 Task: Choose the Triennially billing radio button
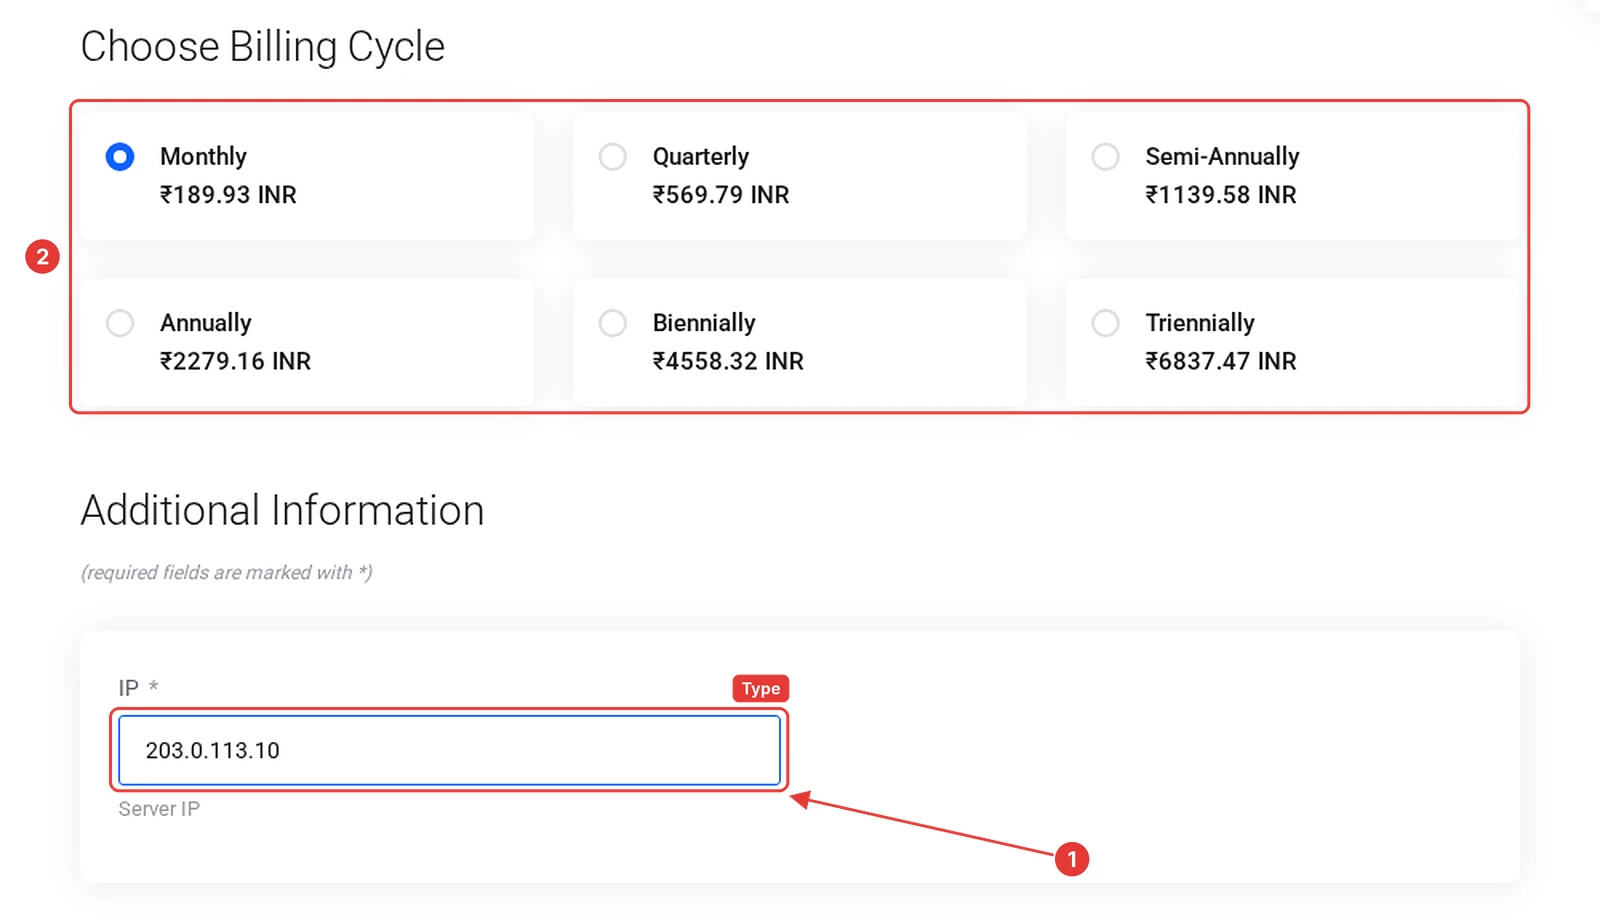pos(1106,323)
